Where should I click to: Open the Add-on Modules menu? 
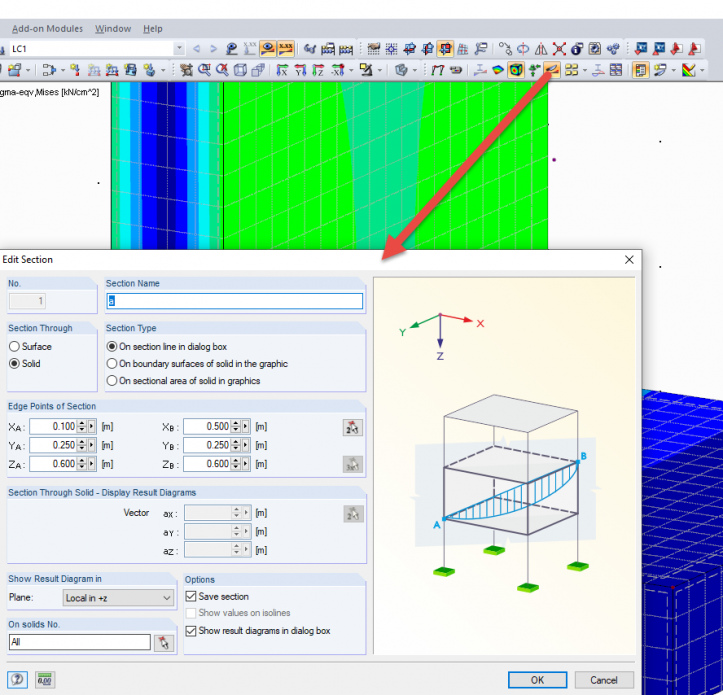point(47,29)
